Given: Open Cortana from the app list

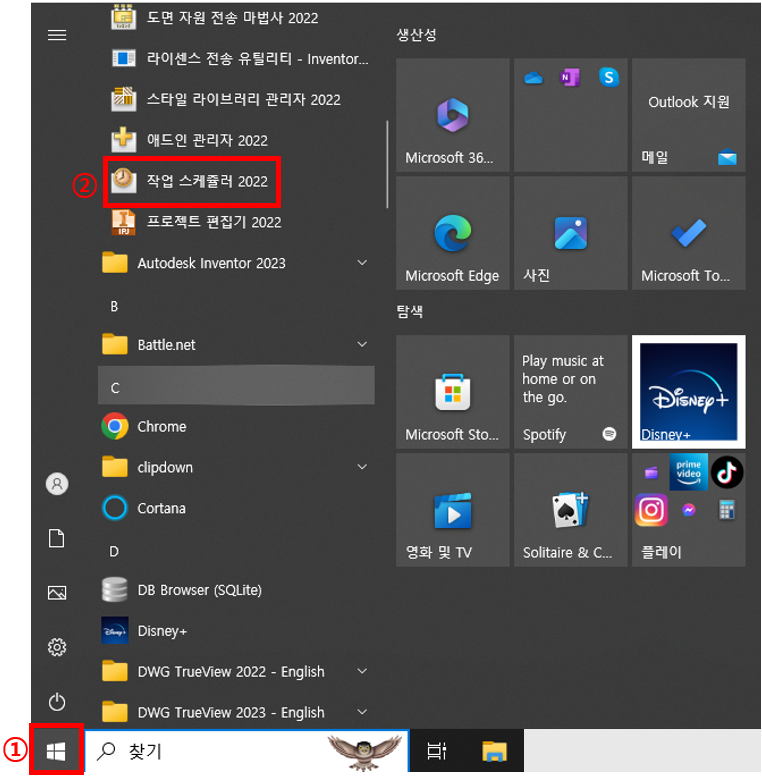Looking at the screenshot, I should pyautogui.click(x=236, y=508).
